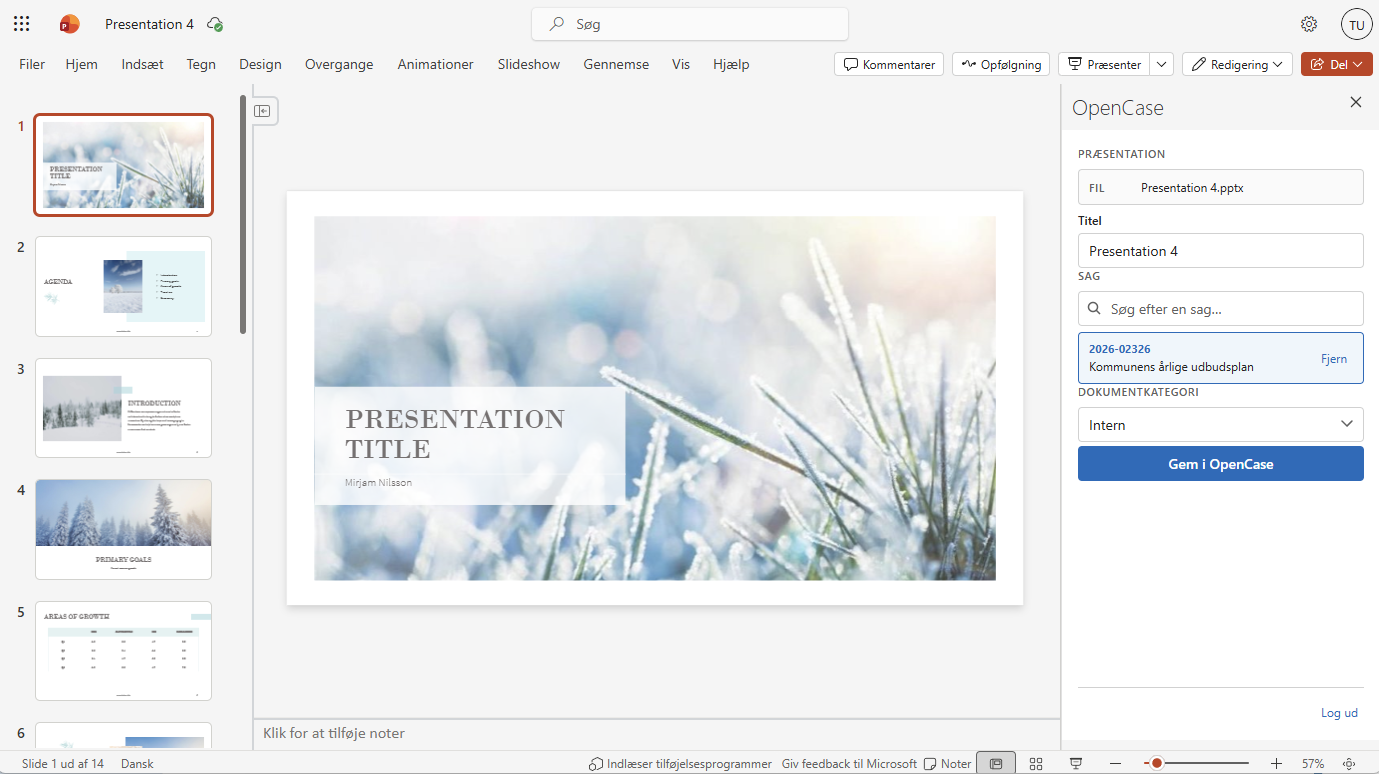Click Gem i OpenCase button

click(1220, 464)
